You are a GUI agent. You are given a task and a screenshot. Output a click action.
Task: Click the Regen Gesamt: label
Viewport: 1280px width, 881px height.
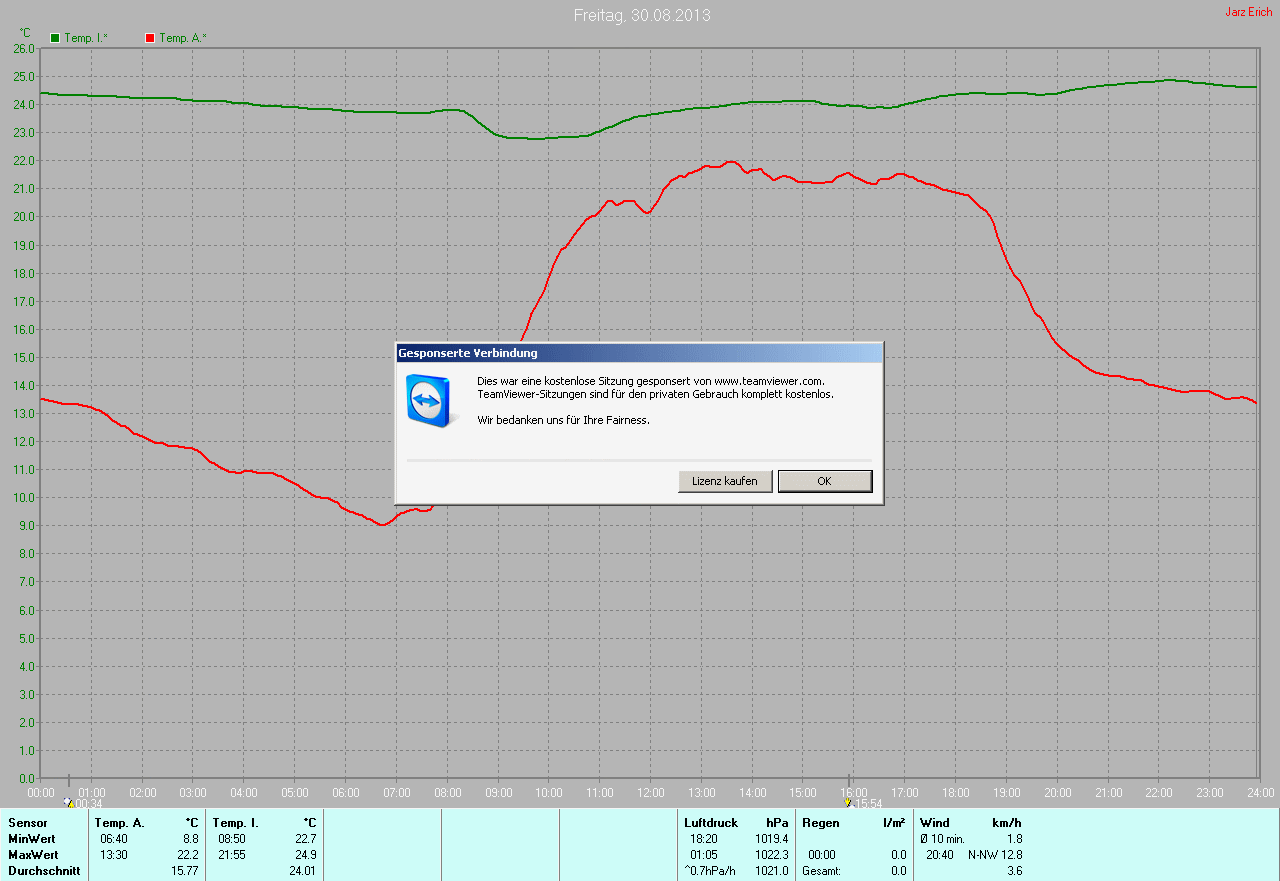coord(821,871)
